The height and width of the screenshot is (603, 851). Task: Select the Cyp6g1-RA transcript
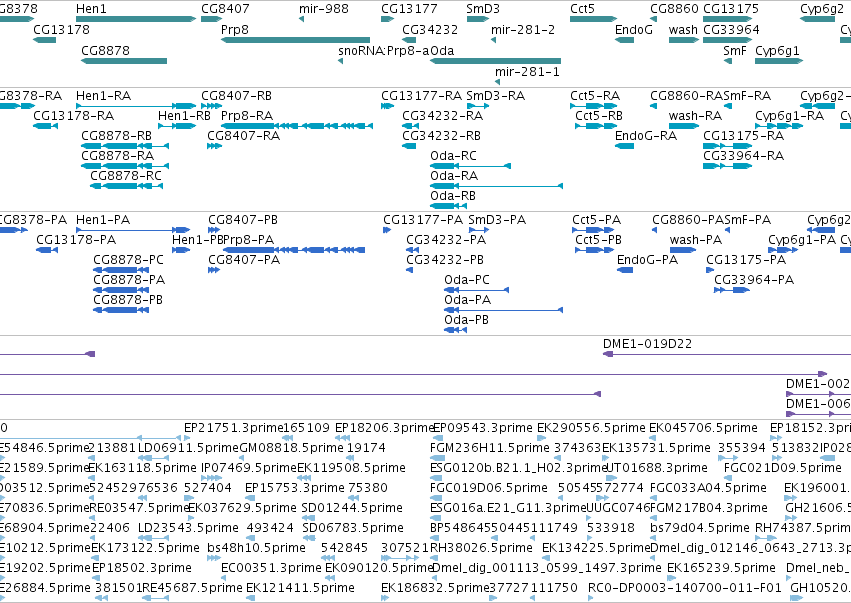(x=779, y=126)
